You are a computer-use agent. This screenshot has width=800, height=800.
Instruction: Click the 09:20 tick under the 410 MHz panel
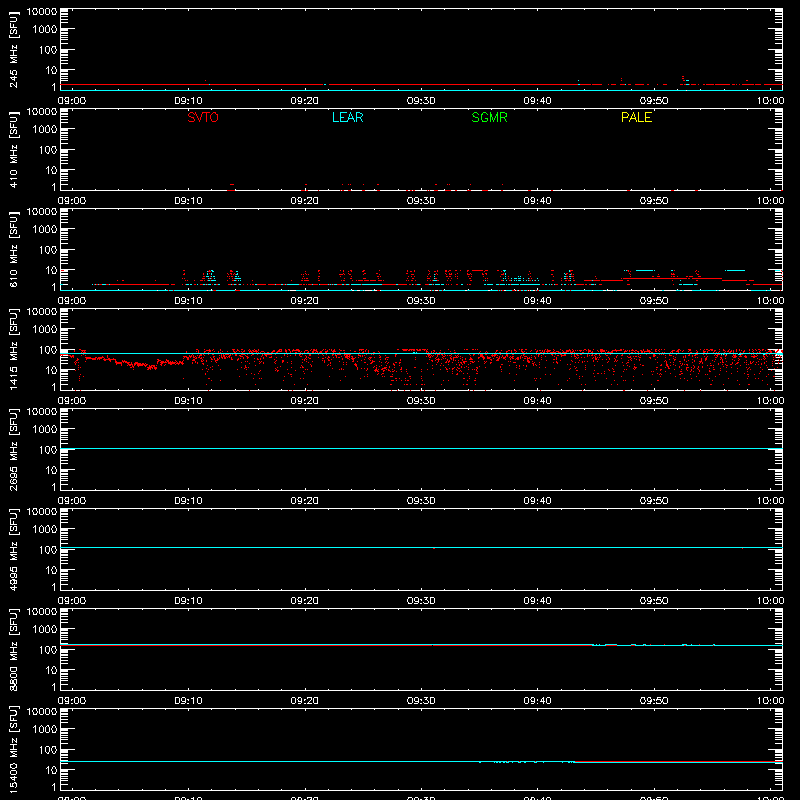pos(305,201)
